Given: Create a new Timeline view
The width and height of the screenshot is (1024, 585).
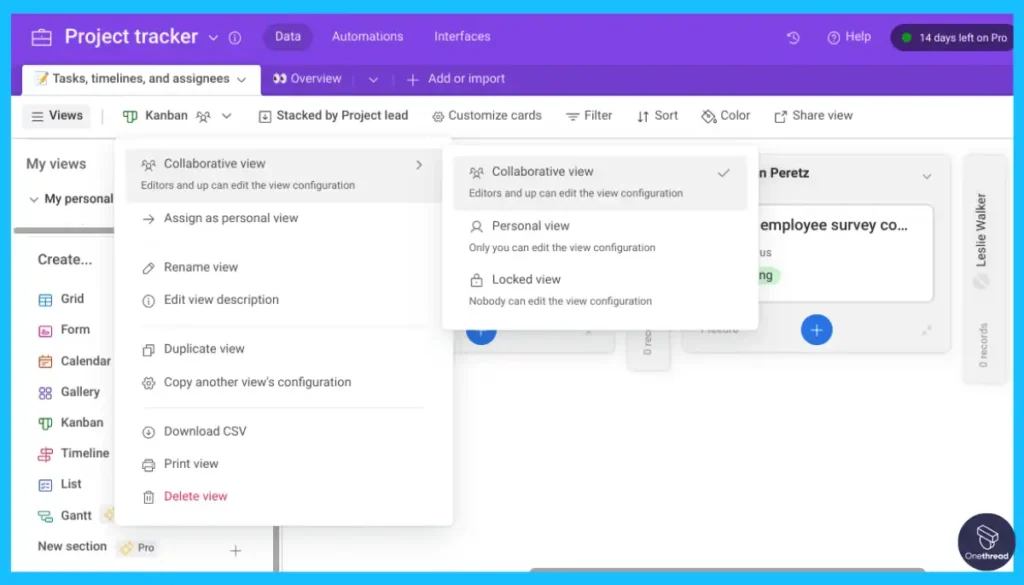Looking at the screenshot, I should pos(73,453).
